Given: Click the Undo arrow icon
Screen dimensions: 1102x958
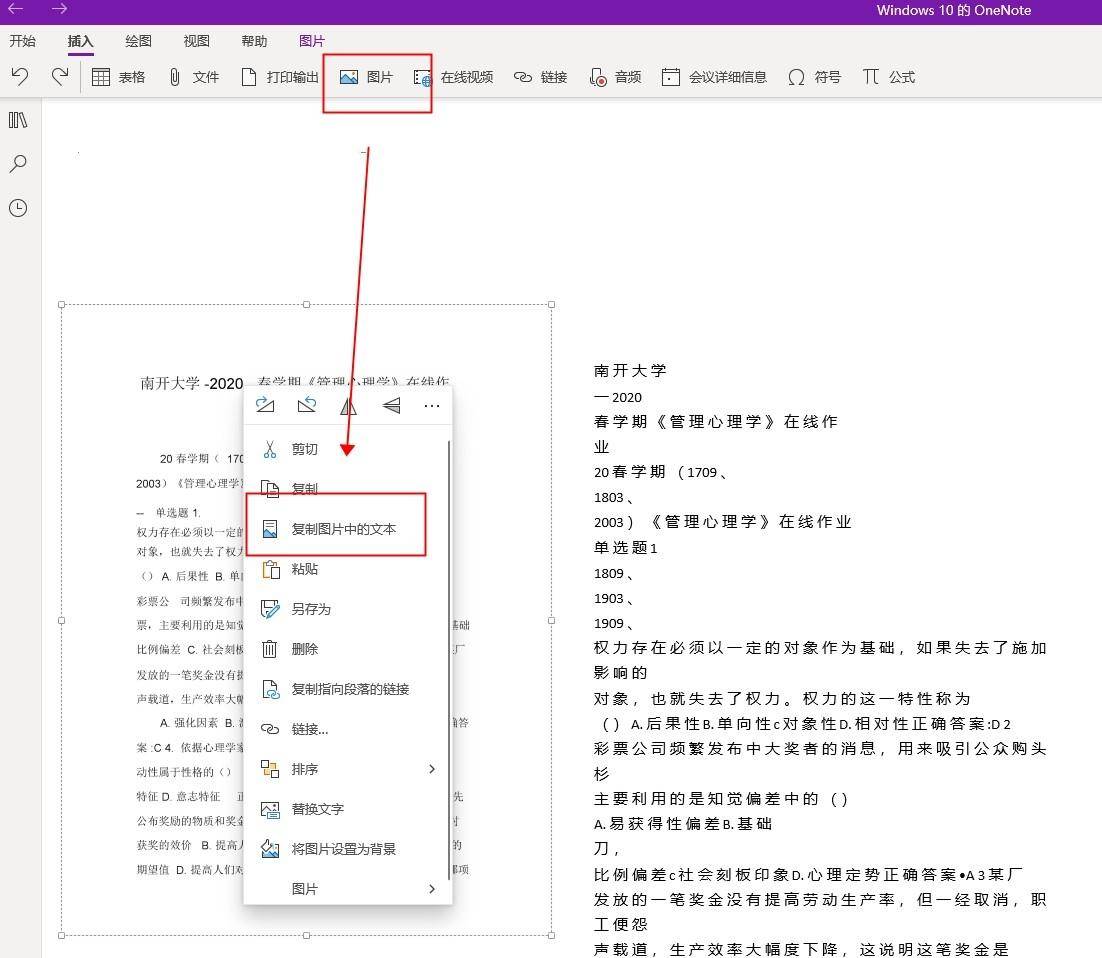Looking at the screenshot, I should point(20,76).
